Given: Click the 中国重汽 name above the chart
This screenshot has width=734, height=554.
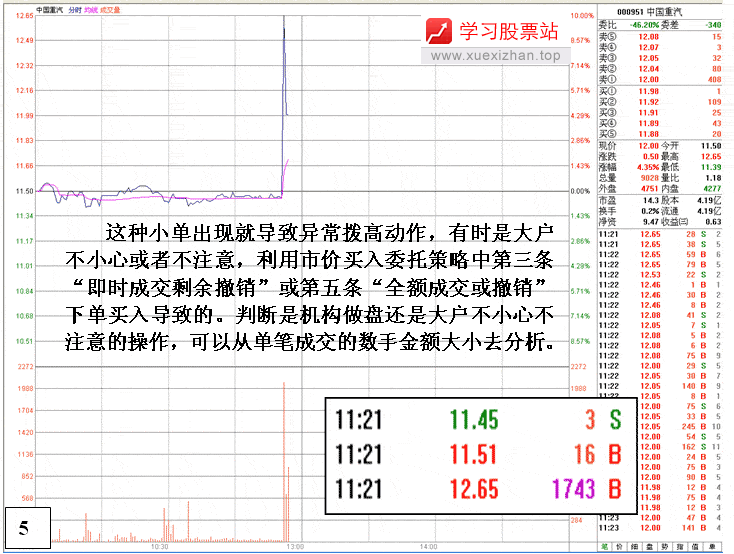Looking at the screenshot, I should click(50, 10).
